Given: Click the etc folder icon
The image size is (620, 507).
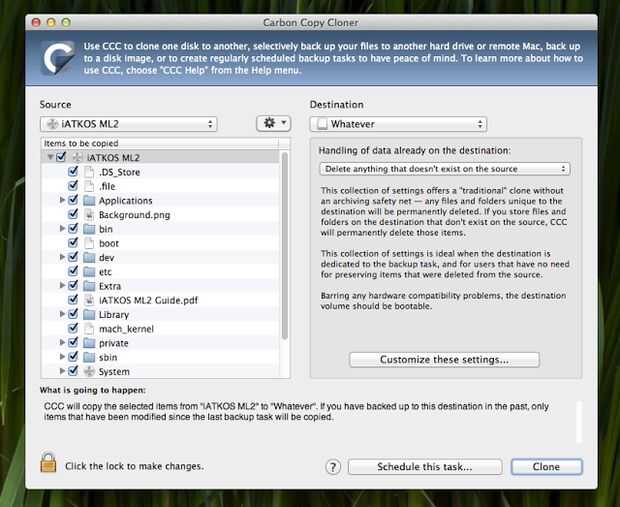Looking at the screenshot, I should [89, 272].
